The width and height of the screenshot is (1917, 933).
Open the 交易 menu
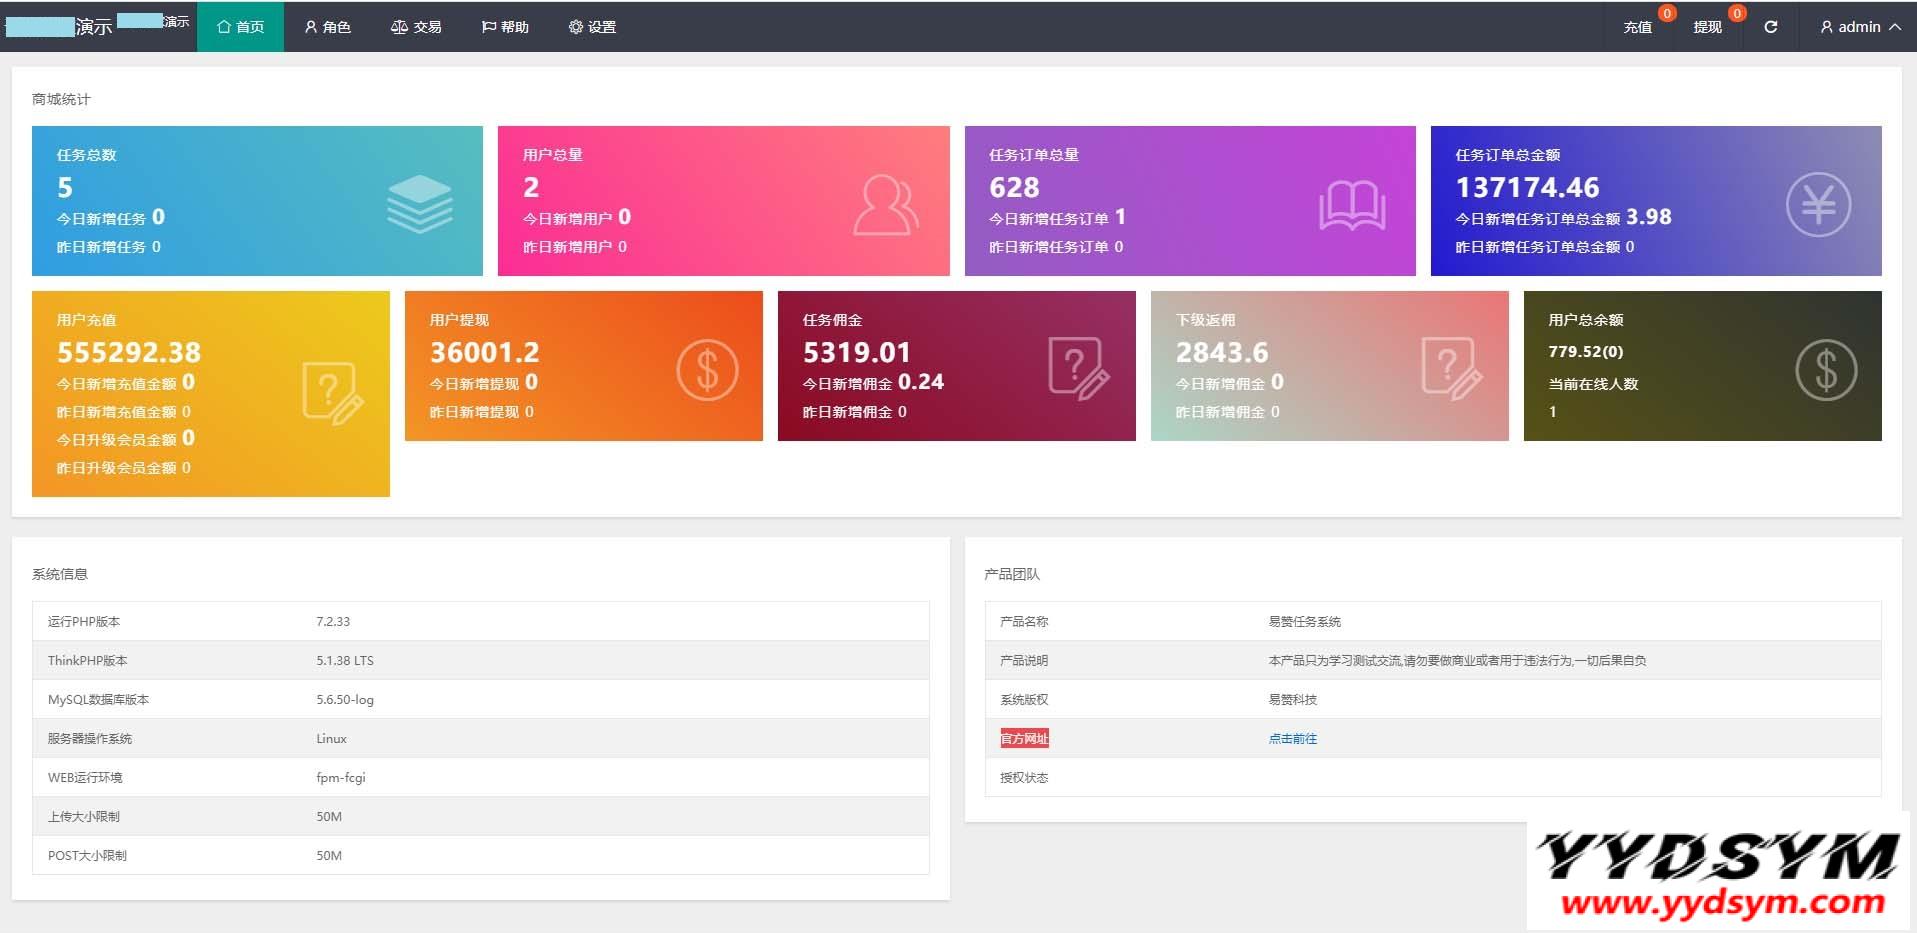tap(416, 27)
